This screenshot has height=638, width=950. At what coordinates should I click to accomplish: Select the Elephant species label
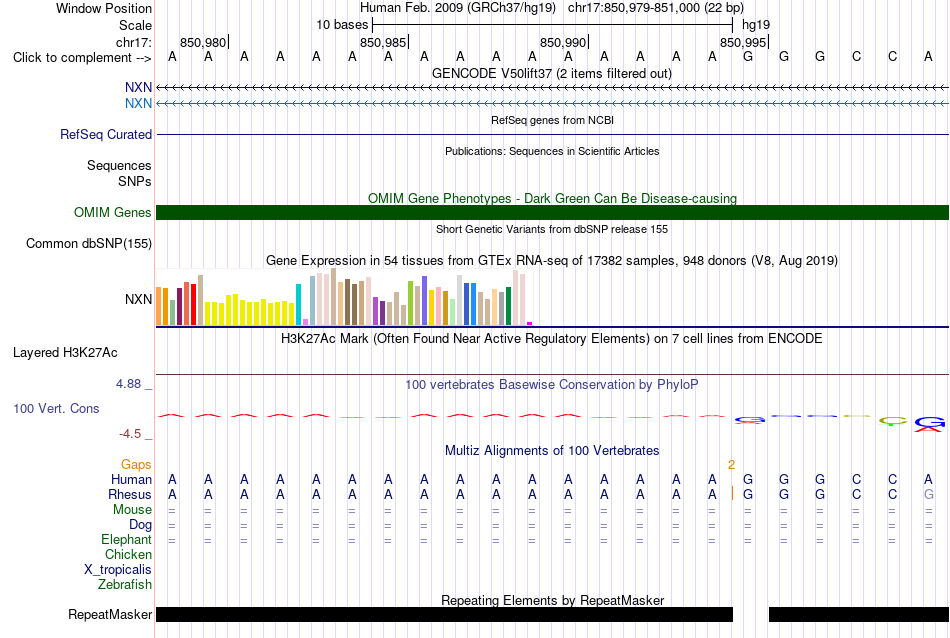click(127, 539)
